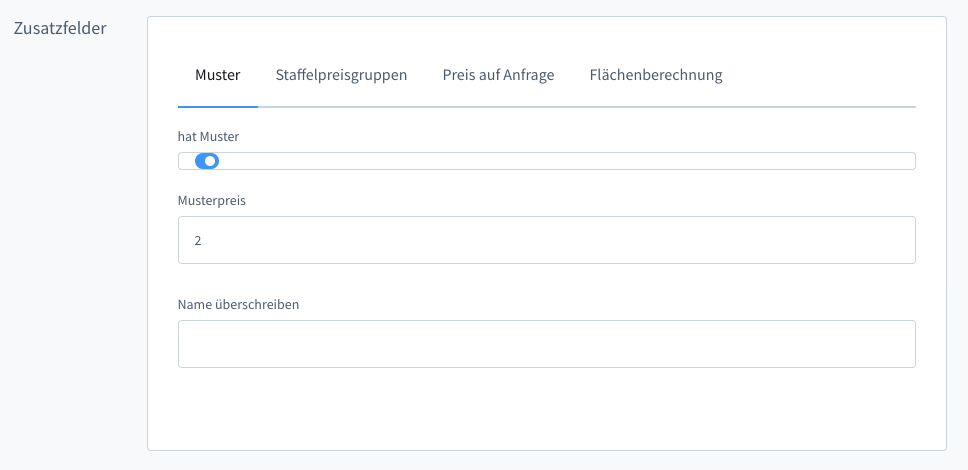Image resolution: width=968 pixels, height=470 pixels.
Task: Disable the hat Muster switch
Action: 207,161
